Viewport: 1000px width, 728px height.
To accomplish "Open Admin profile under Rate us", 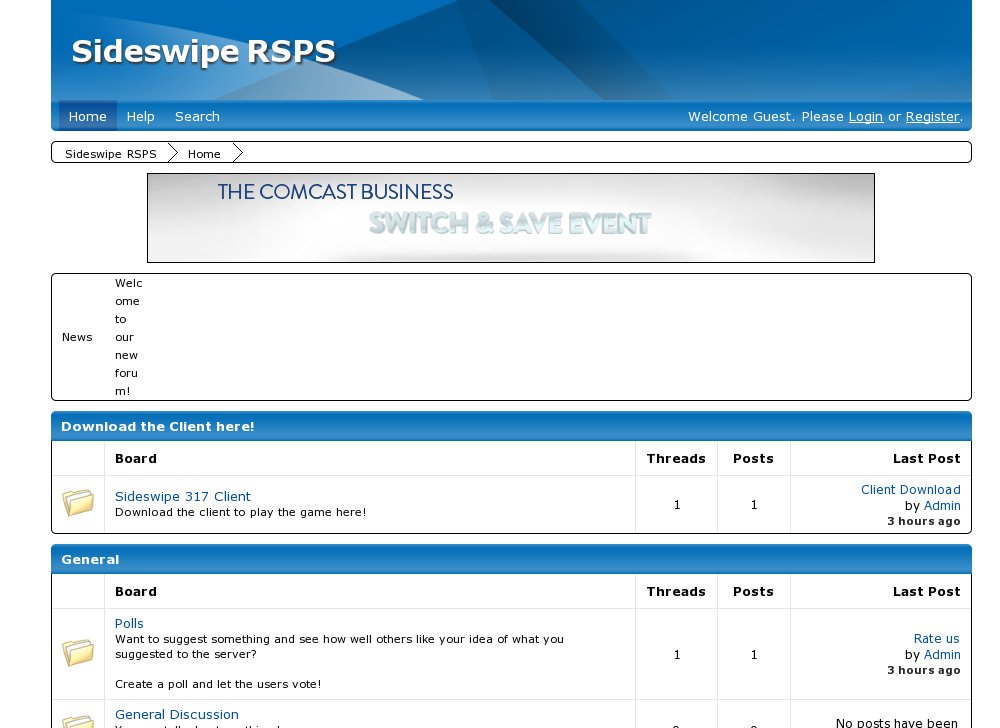I will click(941, 654).
